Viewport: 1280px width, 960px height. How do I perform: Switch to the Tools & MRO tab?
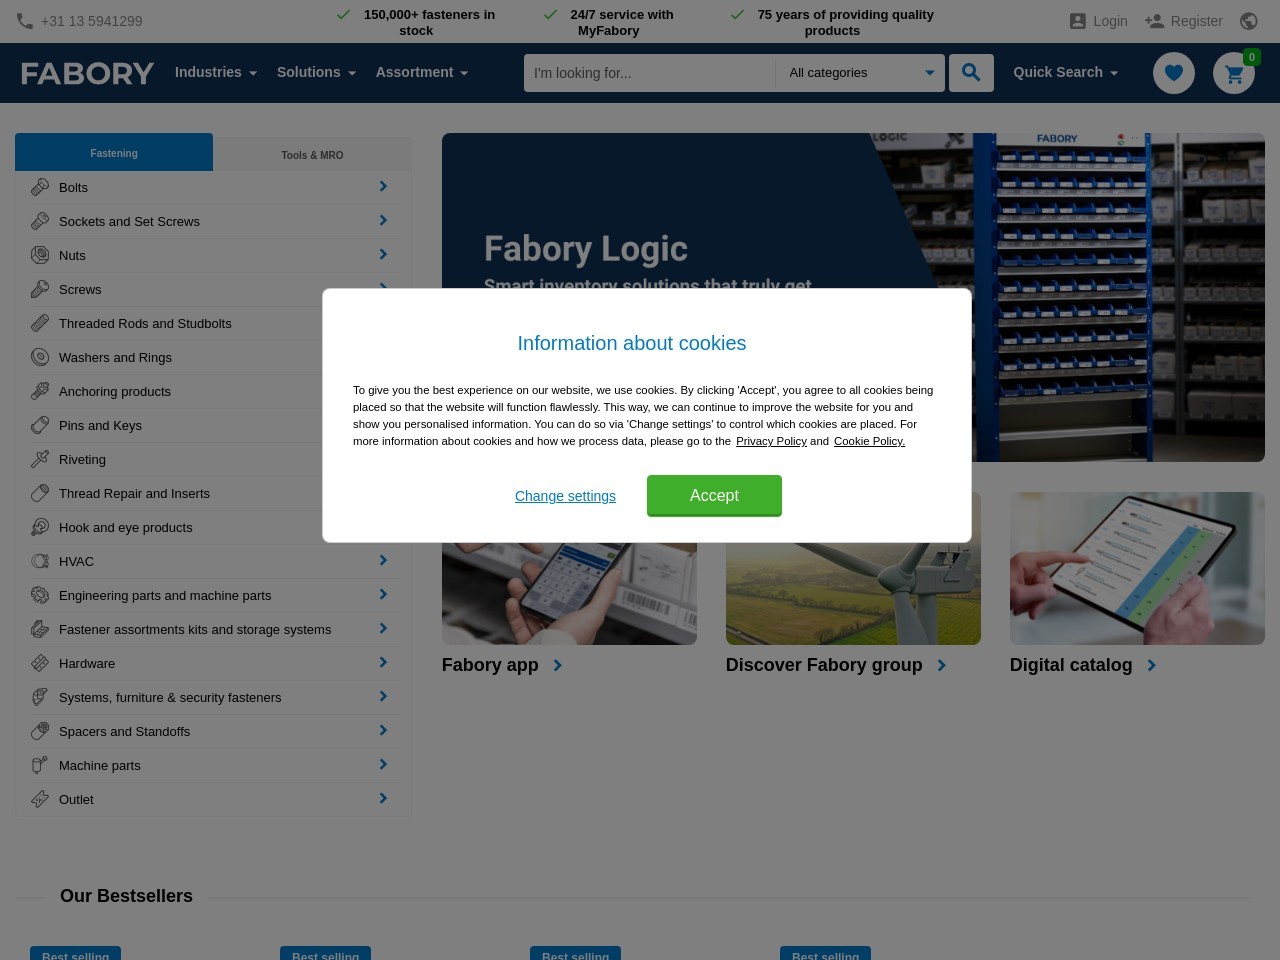tap(312, 155)
